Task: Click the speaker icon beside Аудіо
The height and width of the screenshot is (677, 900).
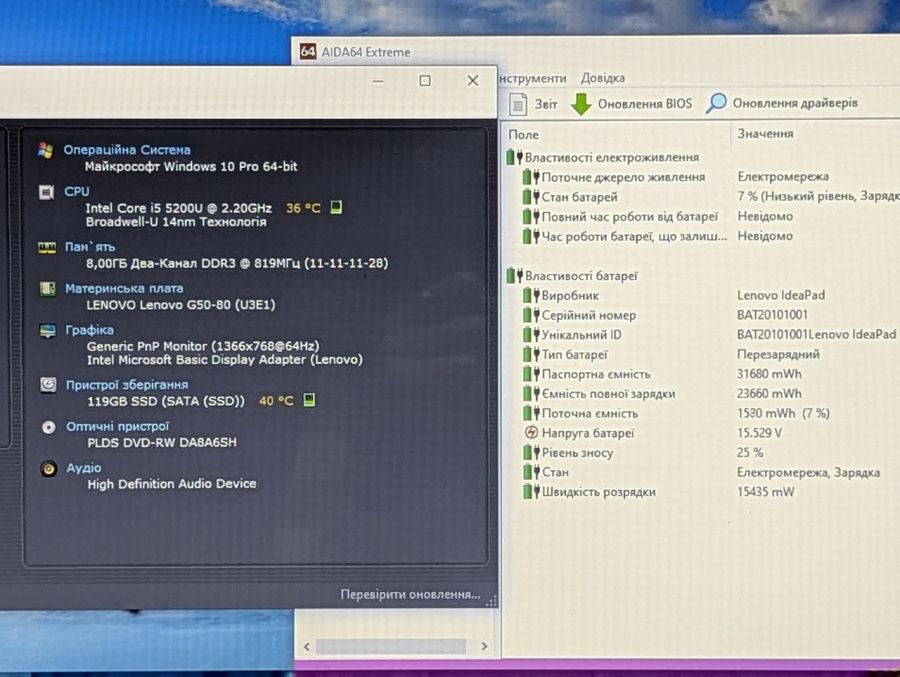Action: point(49,469)
